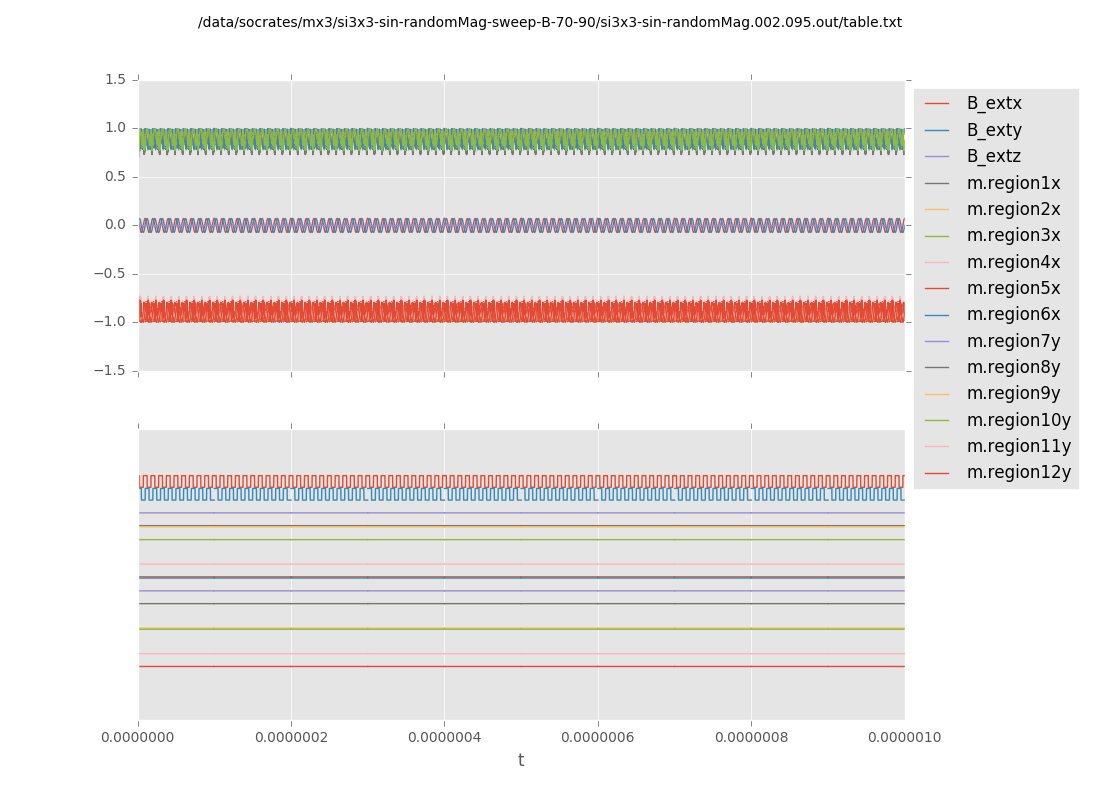
Task: Click the 1.5 y-axis tick label
Action: click(x=116, y=79)
